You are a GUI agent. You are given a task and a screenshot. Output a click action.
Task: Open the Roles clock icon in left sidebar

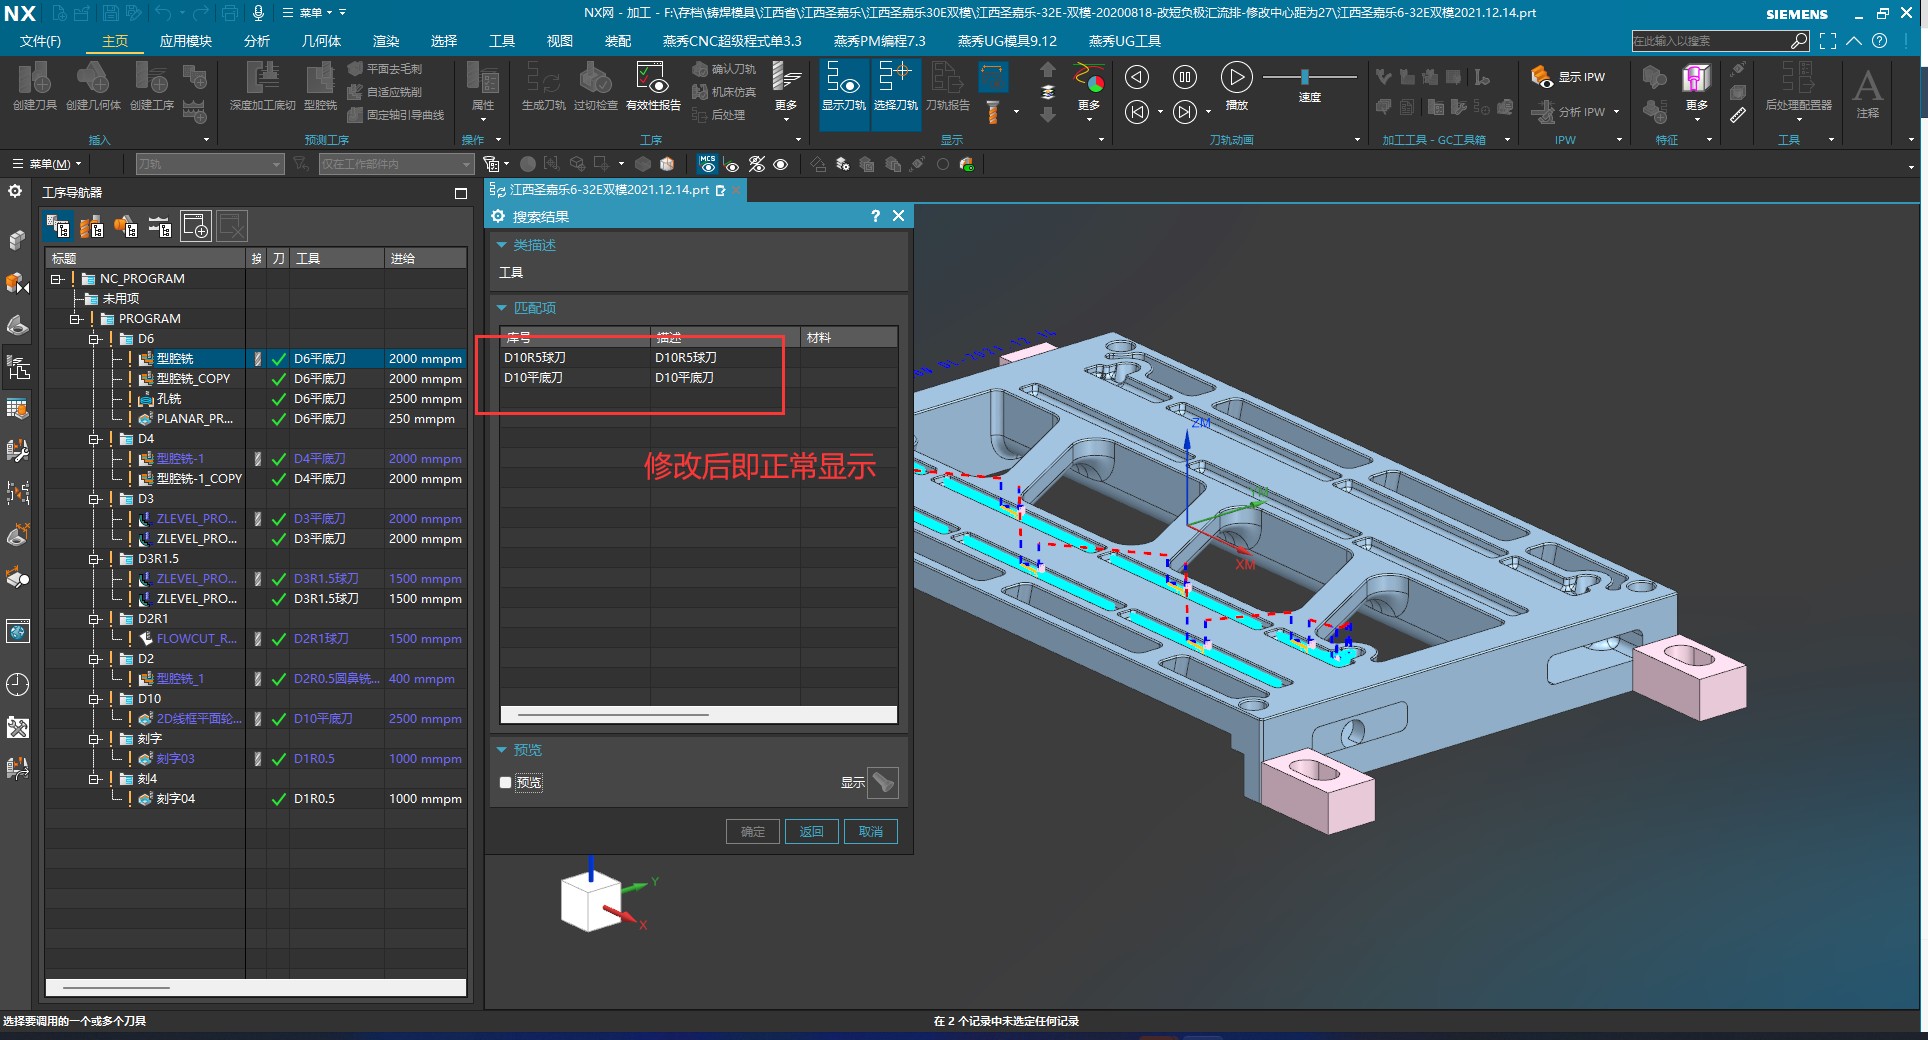click(17, 685)
